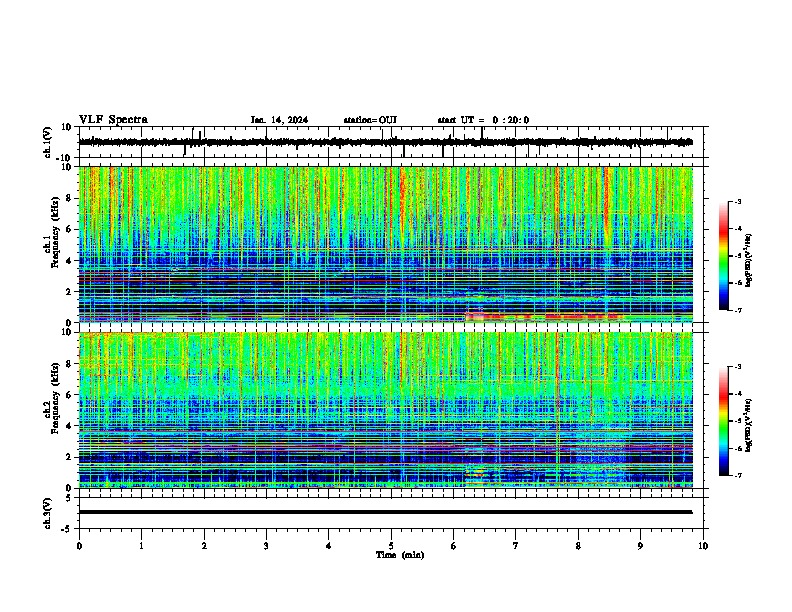This screenshot has width=792, height=612.
Task: Click the "ch.3(V)" axis label of the bottom panel
Action: [x=48, y=513]
